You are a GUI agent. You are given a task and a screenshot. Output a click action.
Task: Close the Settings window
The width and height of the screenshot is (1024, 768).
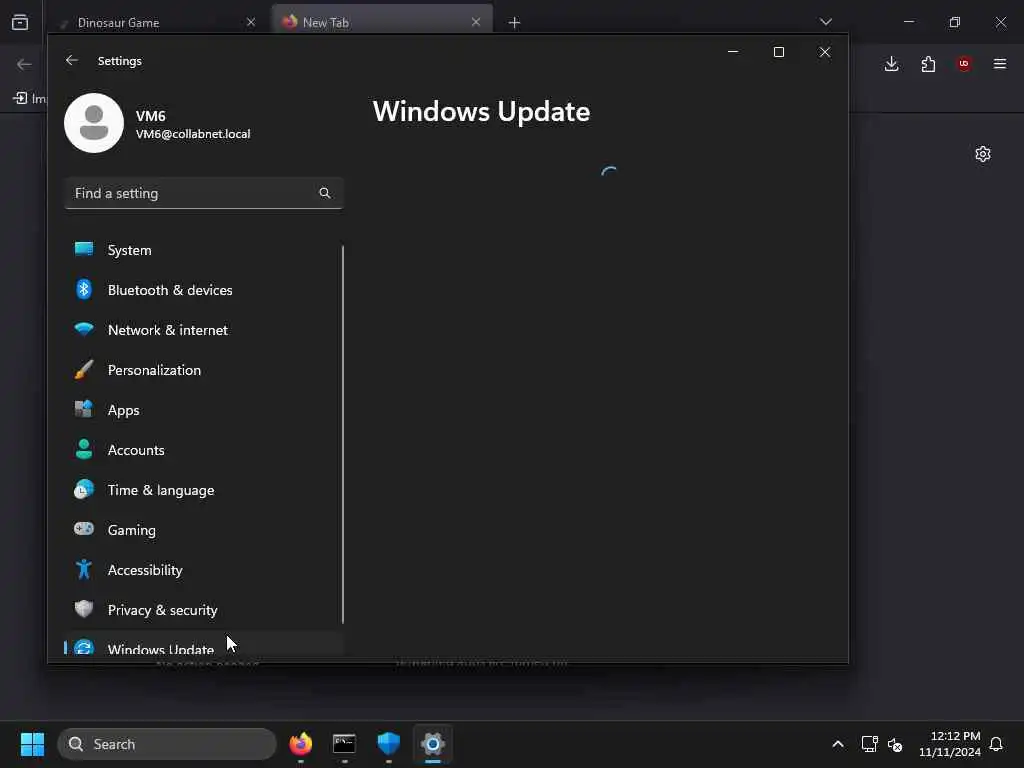point(825,52)
